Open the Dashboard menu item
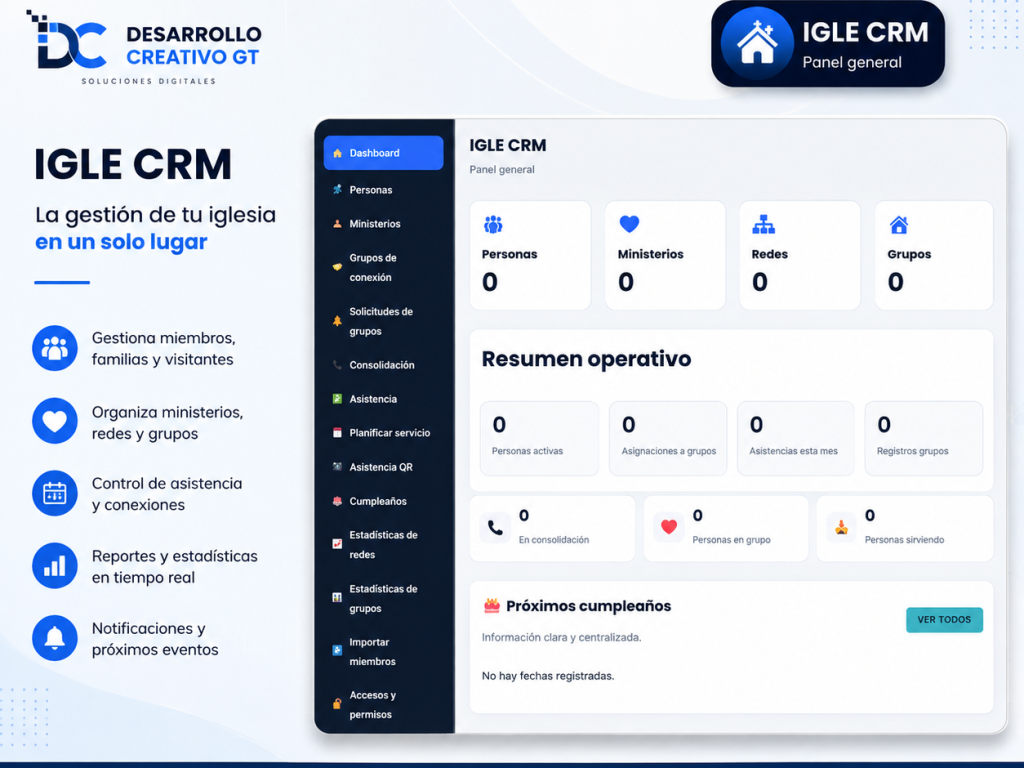 383,153
